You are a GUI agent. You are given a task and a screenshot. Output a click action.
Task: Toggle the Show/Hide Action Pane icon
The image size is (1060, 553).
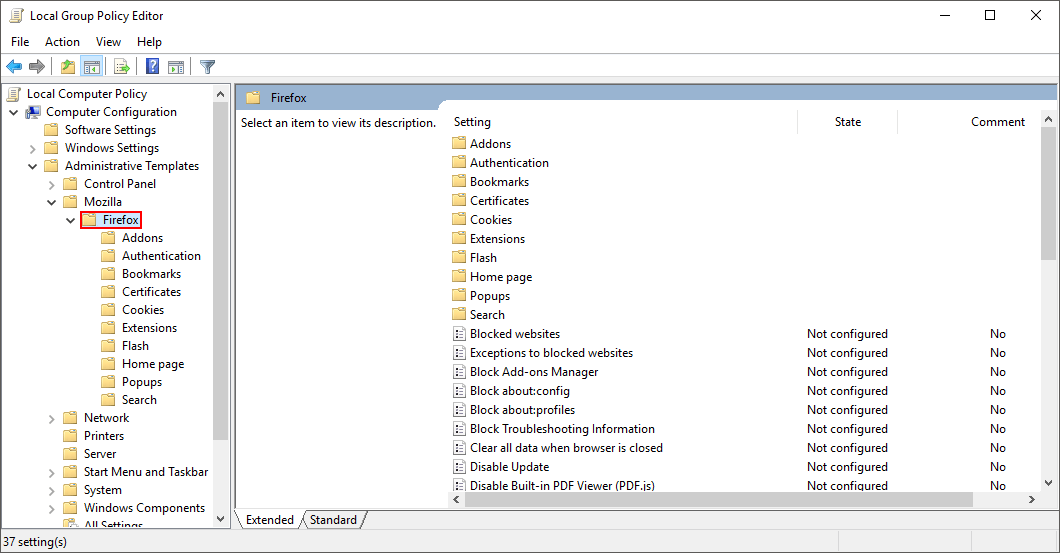[x=176, y=66]
